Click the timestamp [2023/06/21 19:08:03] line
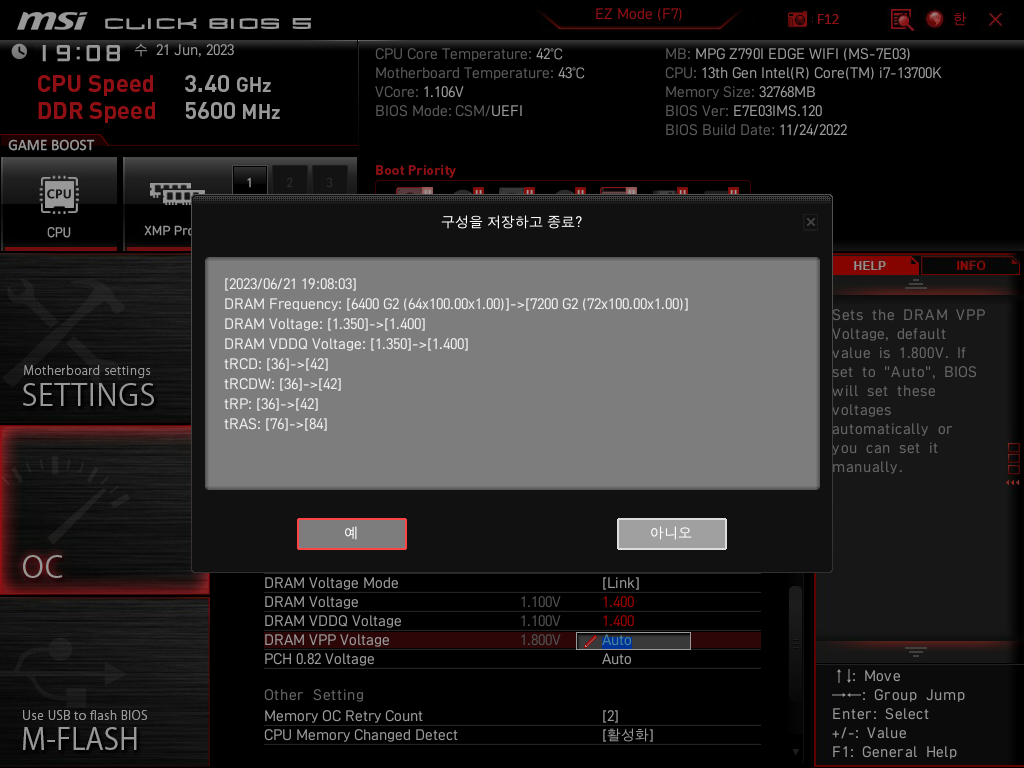 coord(290,284)
